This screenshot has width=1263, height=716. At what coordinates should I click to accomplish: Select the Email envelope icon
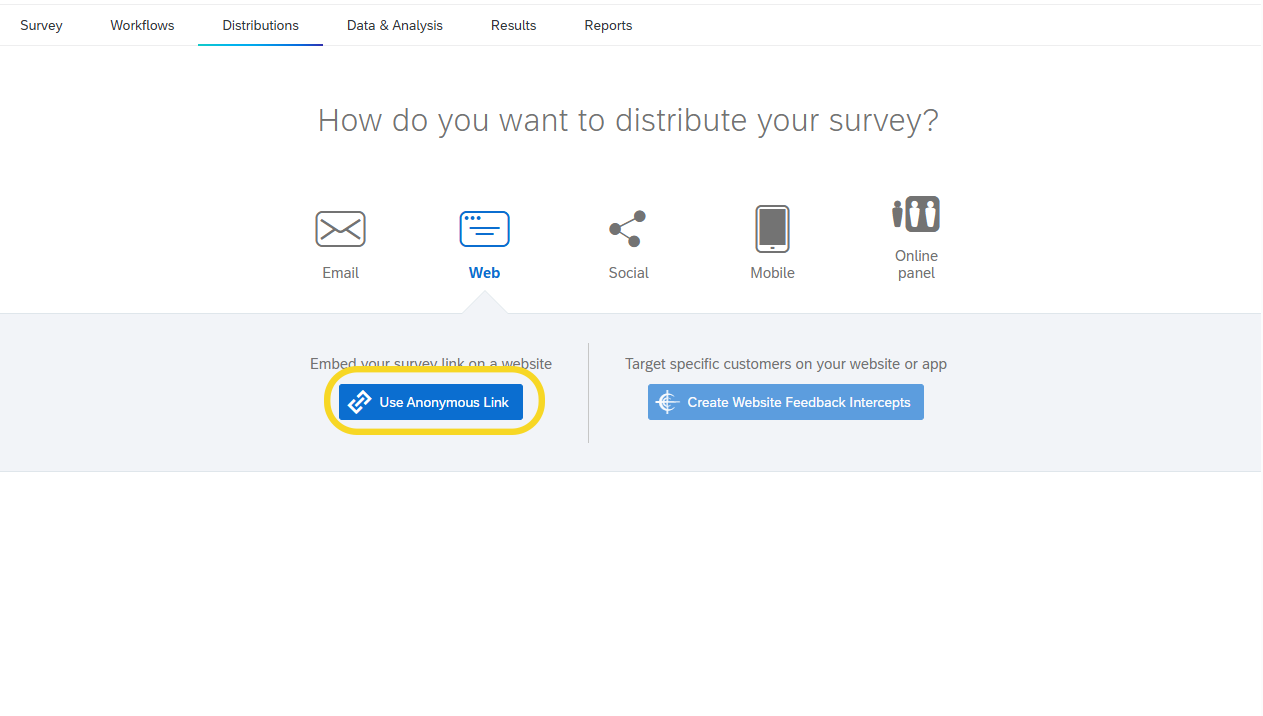[x=340, y=229]
